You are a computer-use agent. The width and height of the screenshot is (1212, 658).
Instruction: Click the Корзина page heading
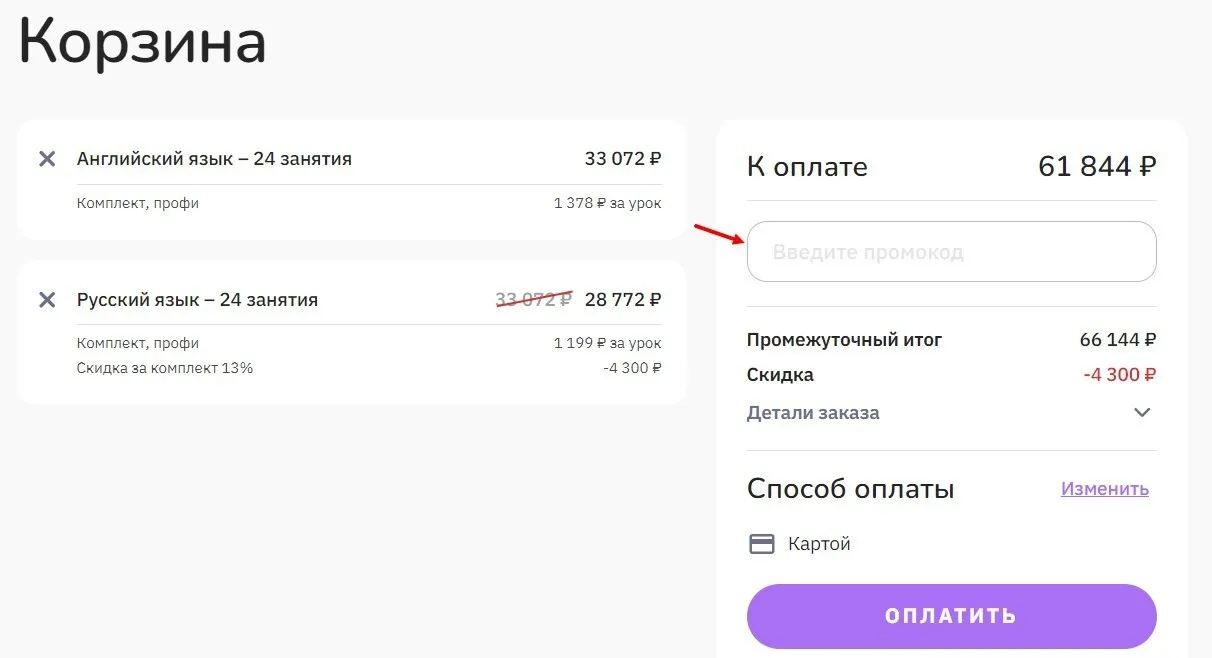(x=143, y=42)
